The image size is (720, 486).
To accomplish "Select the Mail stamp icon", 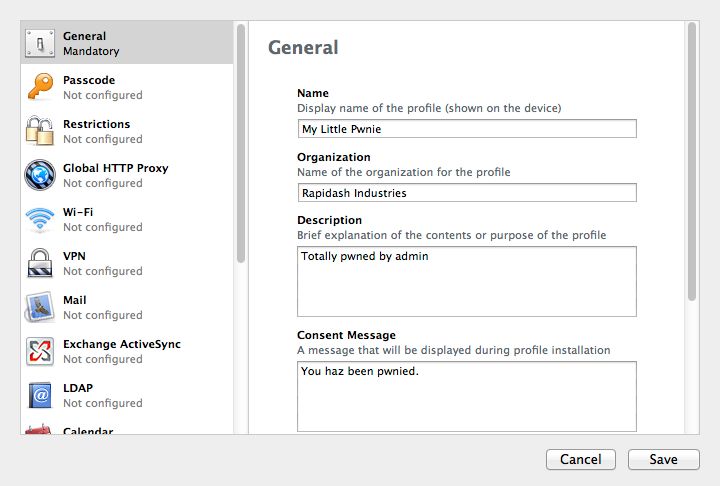I will 40,307.
